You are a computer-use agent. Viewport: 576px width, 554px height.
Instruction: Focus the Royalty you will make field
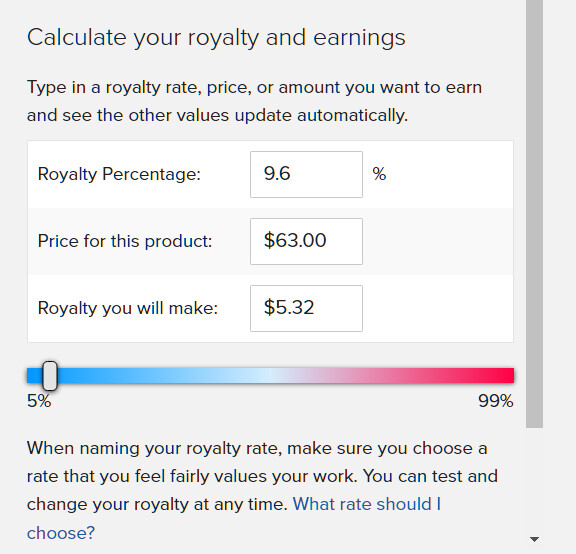coord(306,309)
